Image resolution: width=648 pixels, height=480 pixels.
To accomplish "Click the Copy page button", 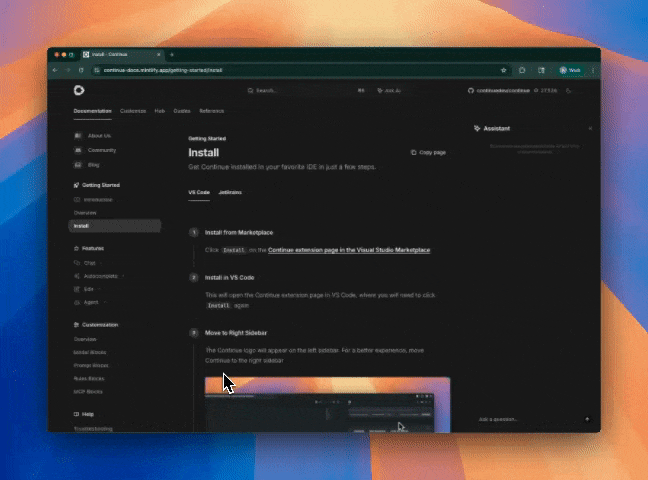I will [428, 153].
